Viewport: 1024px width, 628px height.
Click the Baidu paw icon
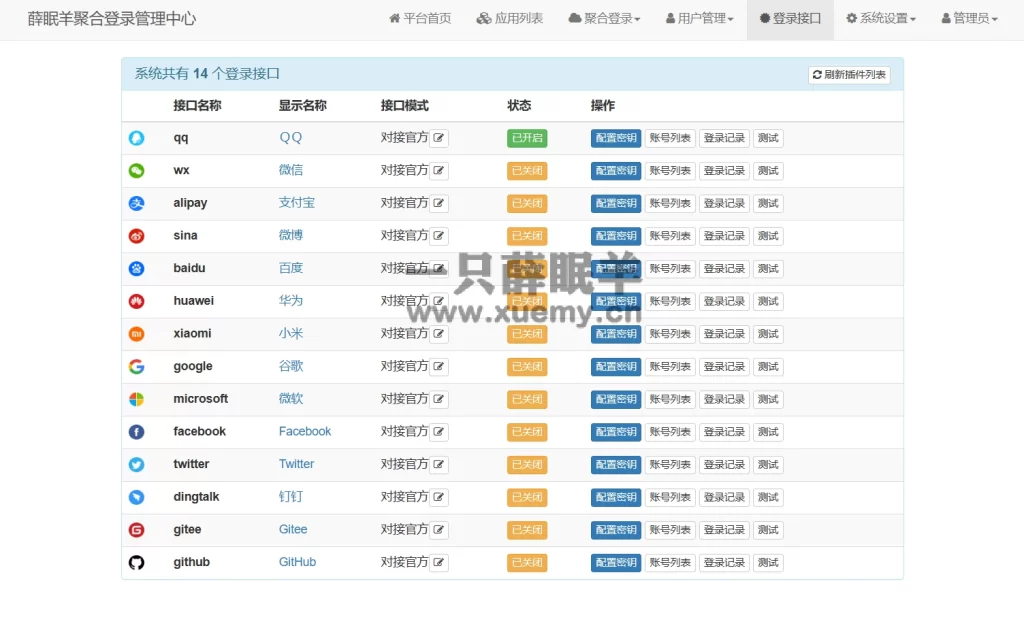(136, 268)
